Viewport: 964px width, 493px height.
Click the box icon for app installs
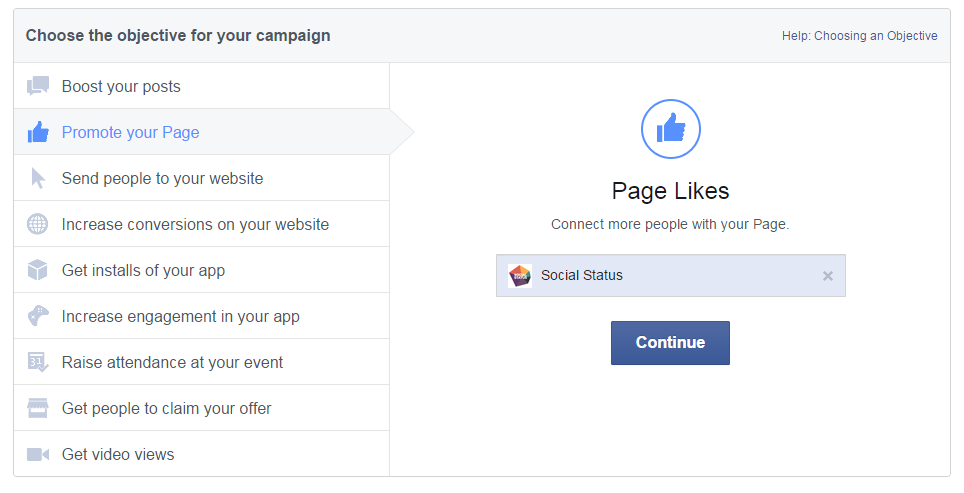point(38,270)
